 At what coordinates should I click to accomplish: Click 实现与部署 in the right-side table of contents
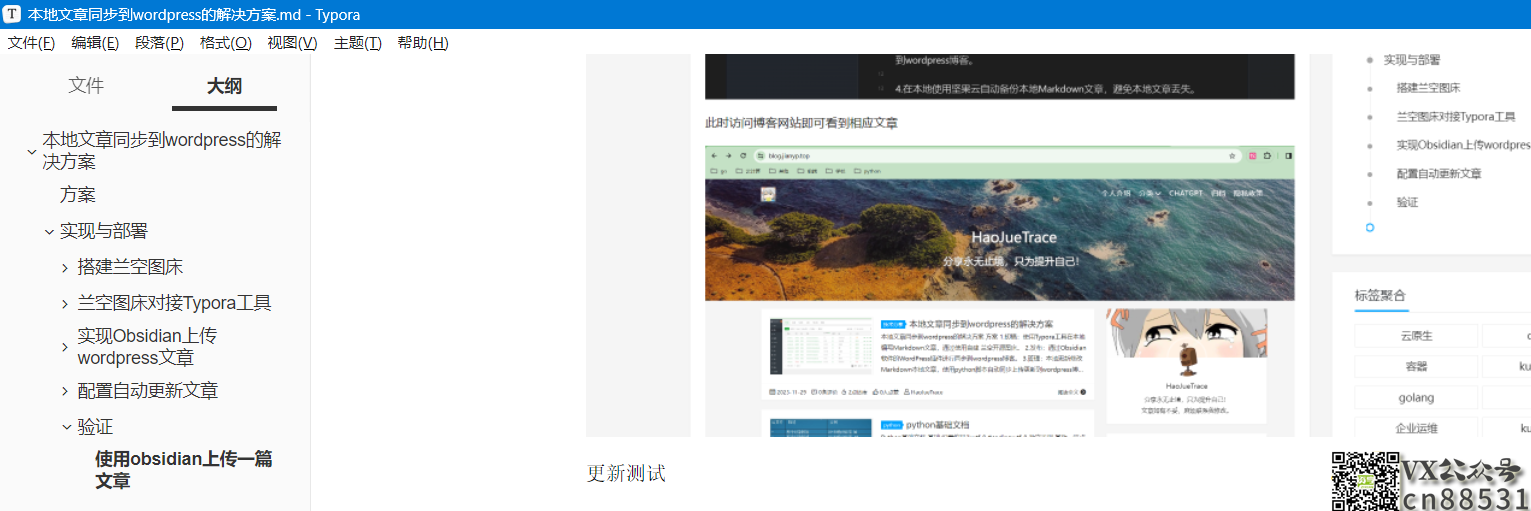coord(1412,60)
